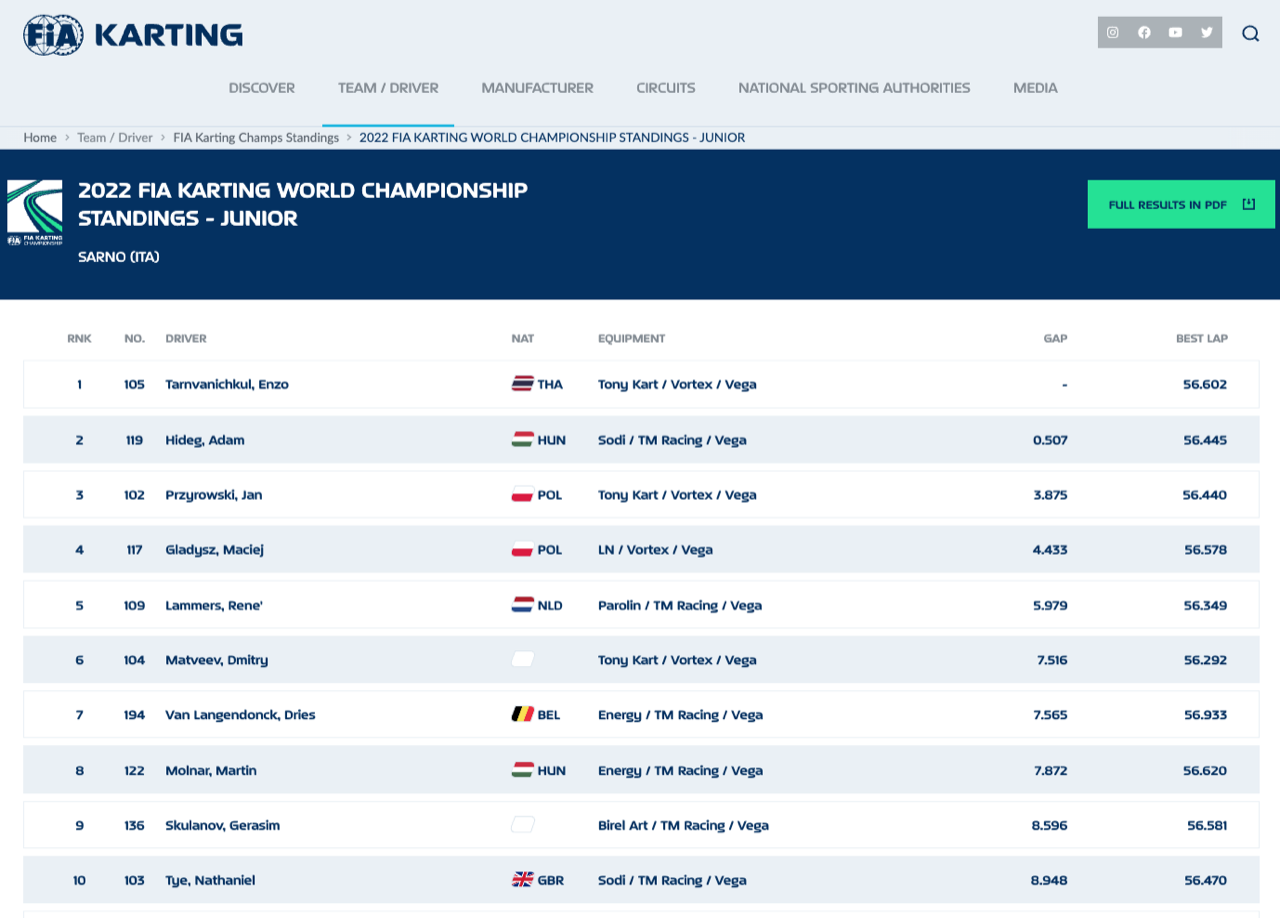Viewport: 1280px width, 918px height.
Task: Click the FIA Karting logo
Action: (x=133, y=35)
